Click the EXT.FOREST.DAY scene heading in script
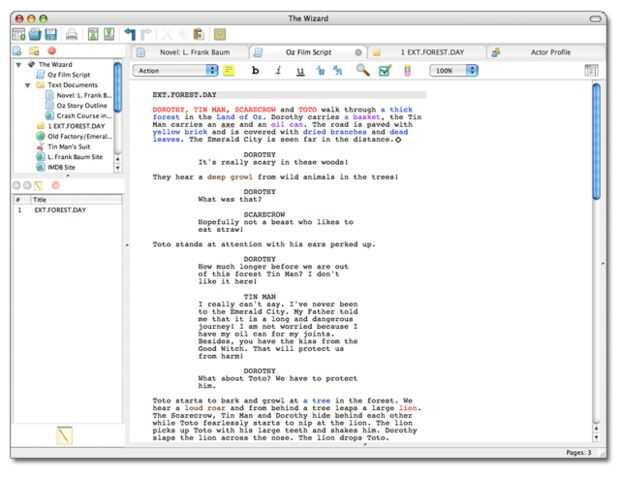Screen dimensions: 620x481 point(185,95)
